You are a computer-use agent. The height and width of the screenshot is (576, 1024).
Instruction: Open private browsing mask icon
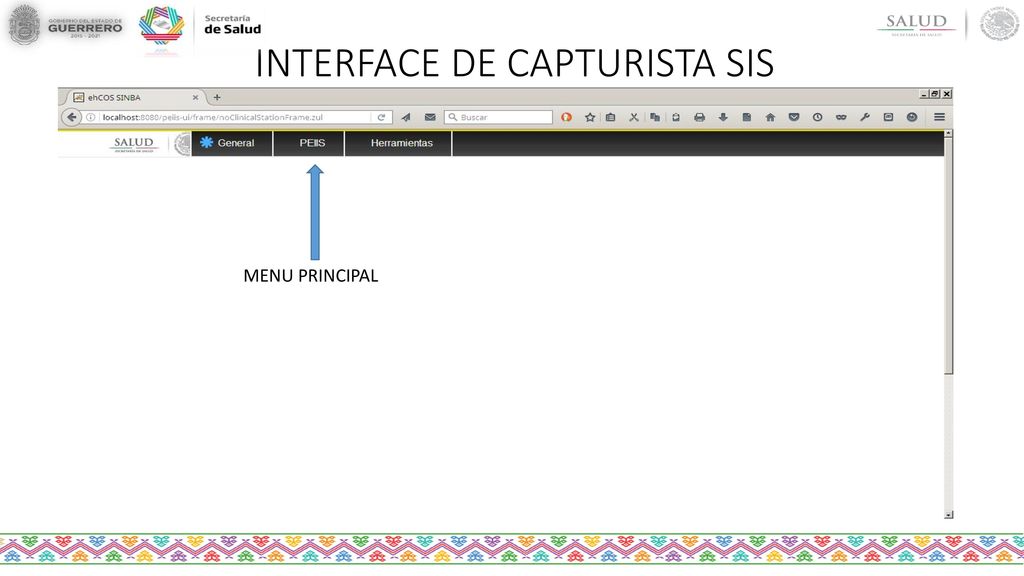click(841, 118)
